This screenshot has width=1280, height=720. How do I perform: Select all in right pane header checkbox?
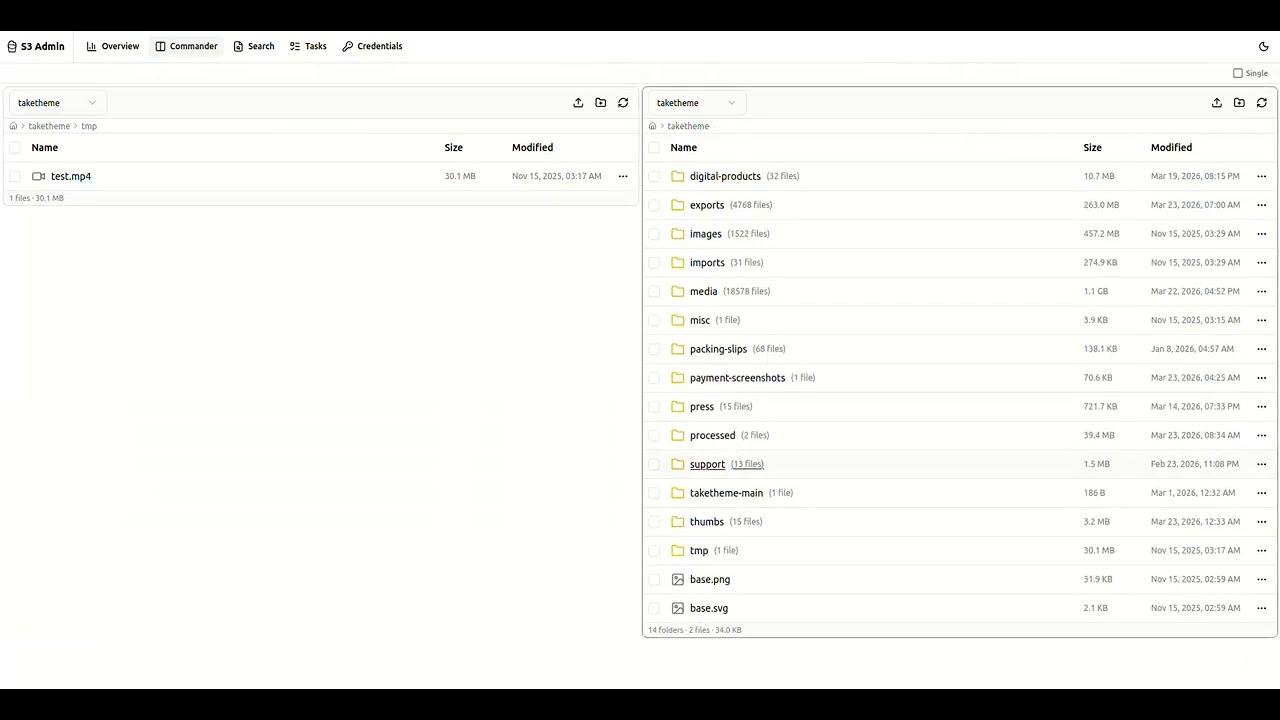click(x=654, y=147)
